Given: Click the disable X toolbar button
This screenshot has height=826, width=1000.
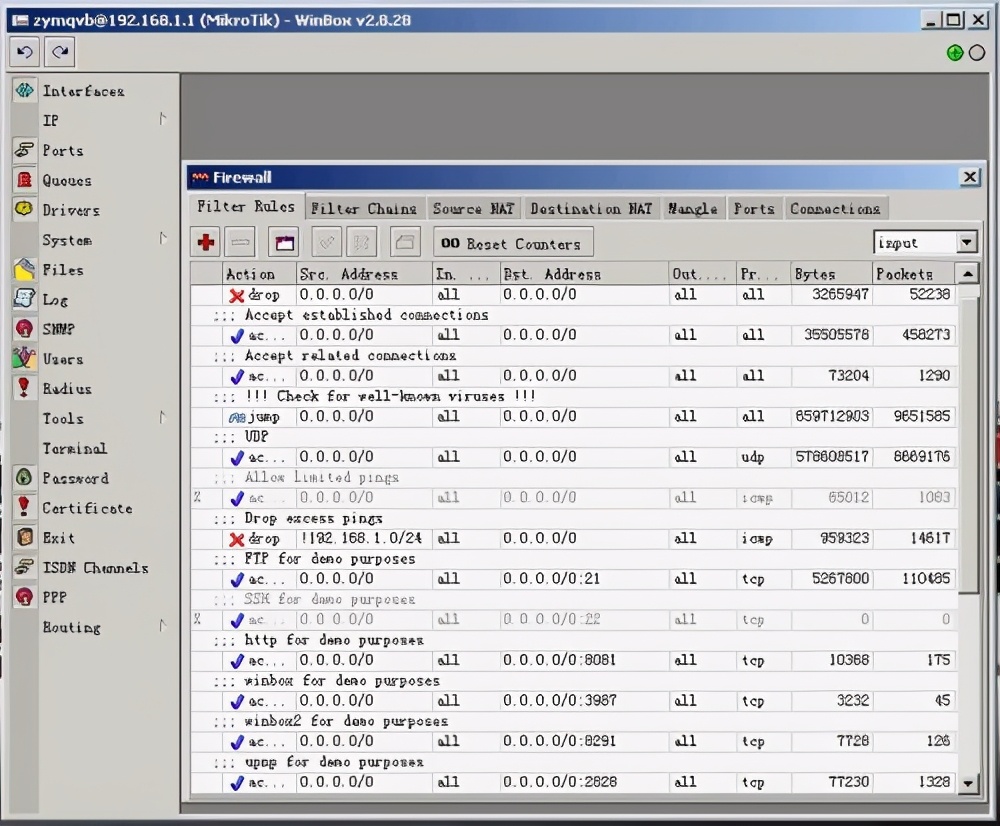Looking at the screenshot, I should click(x=362, y=242).
